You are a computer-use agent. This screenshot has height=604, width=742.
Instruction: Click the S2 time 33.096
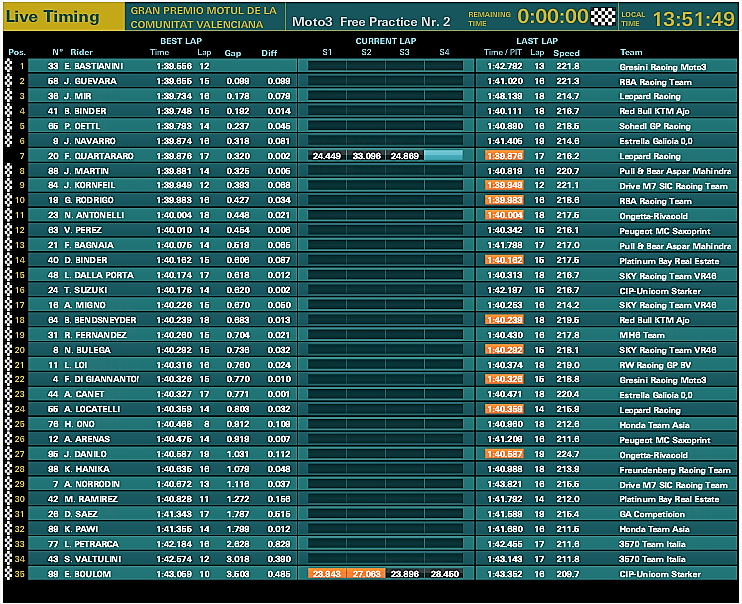tap(366, 156)
